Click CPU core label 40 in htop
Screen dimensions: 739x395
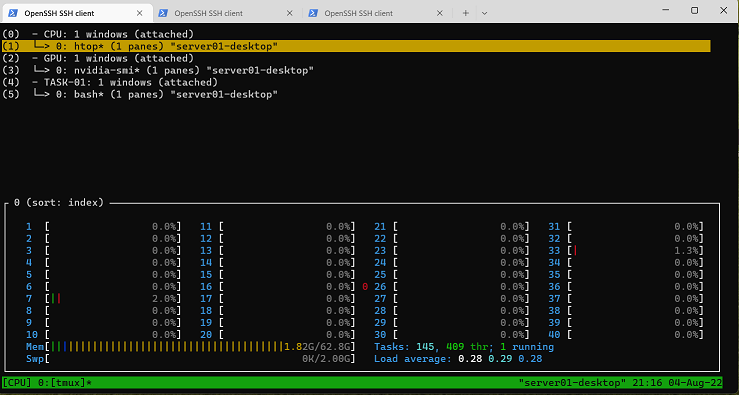coord(554,335)
